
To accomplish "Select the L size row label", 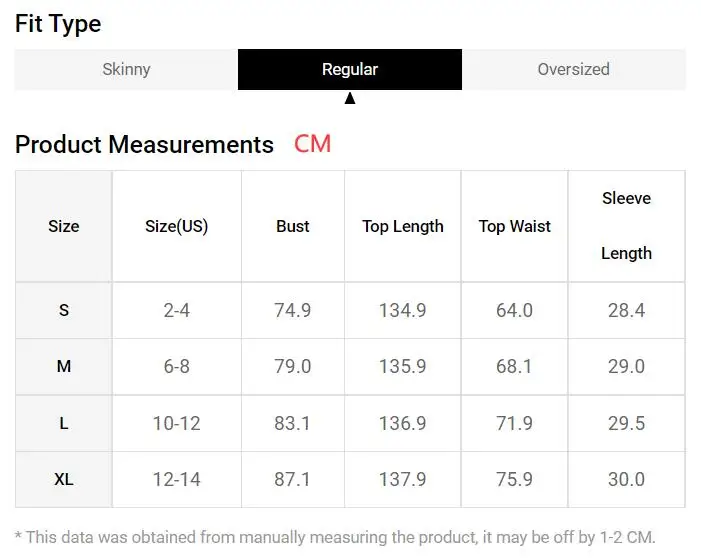I will [64, 423].
